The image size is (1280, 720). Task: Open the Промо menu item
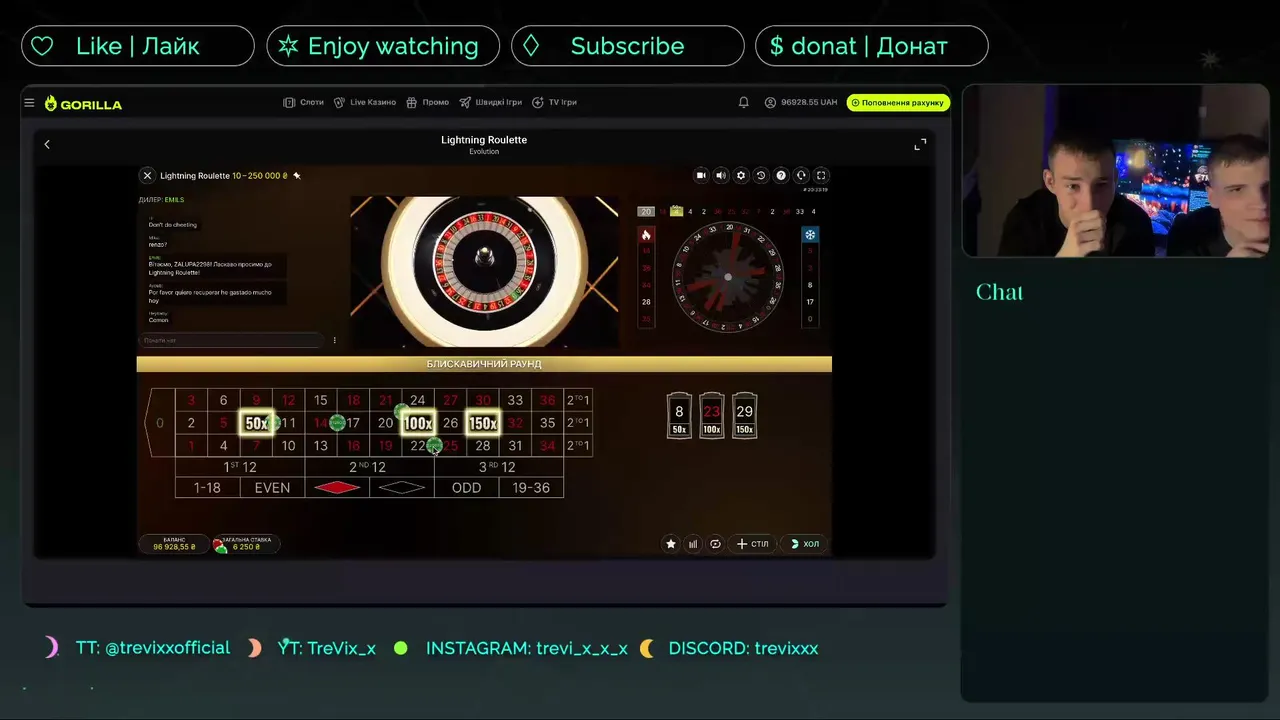click(x=427, y=102)
